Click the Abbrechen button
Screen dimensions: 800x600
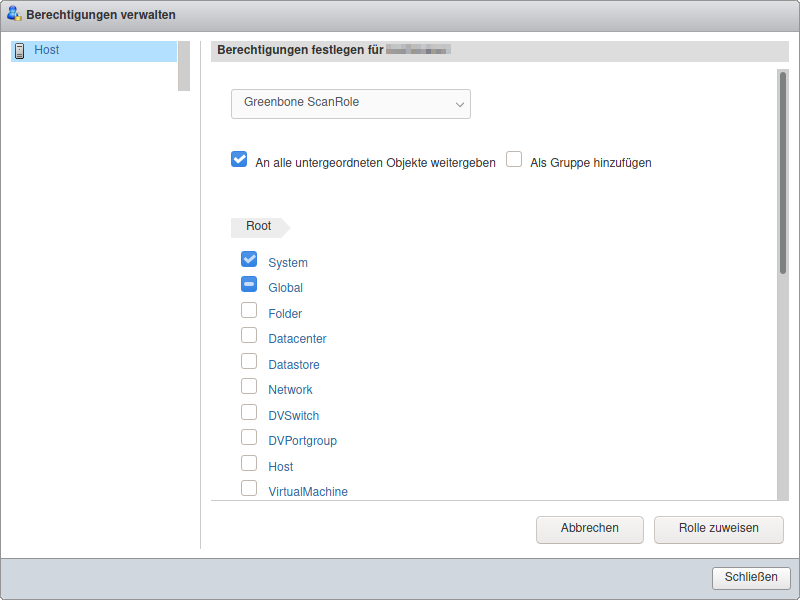[x=589, y=529]
